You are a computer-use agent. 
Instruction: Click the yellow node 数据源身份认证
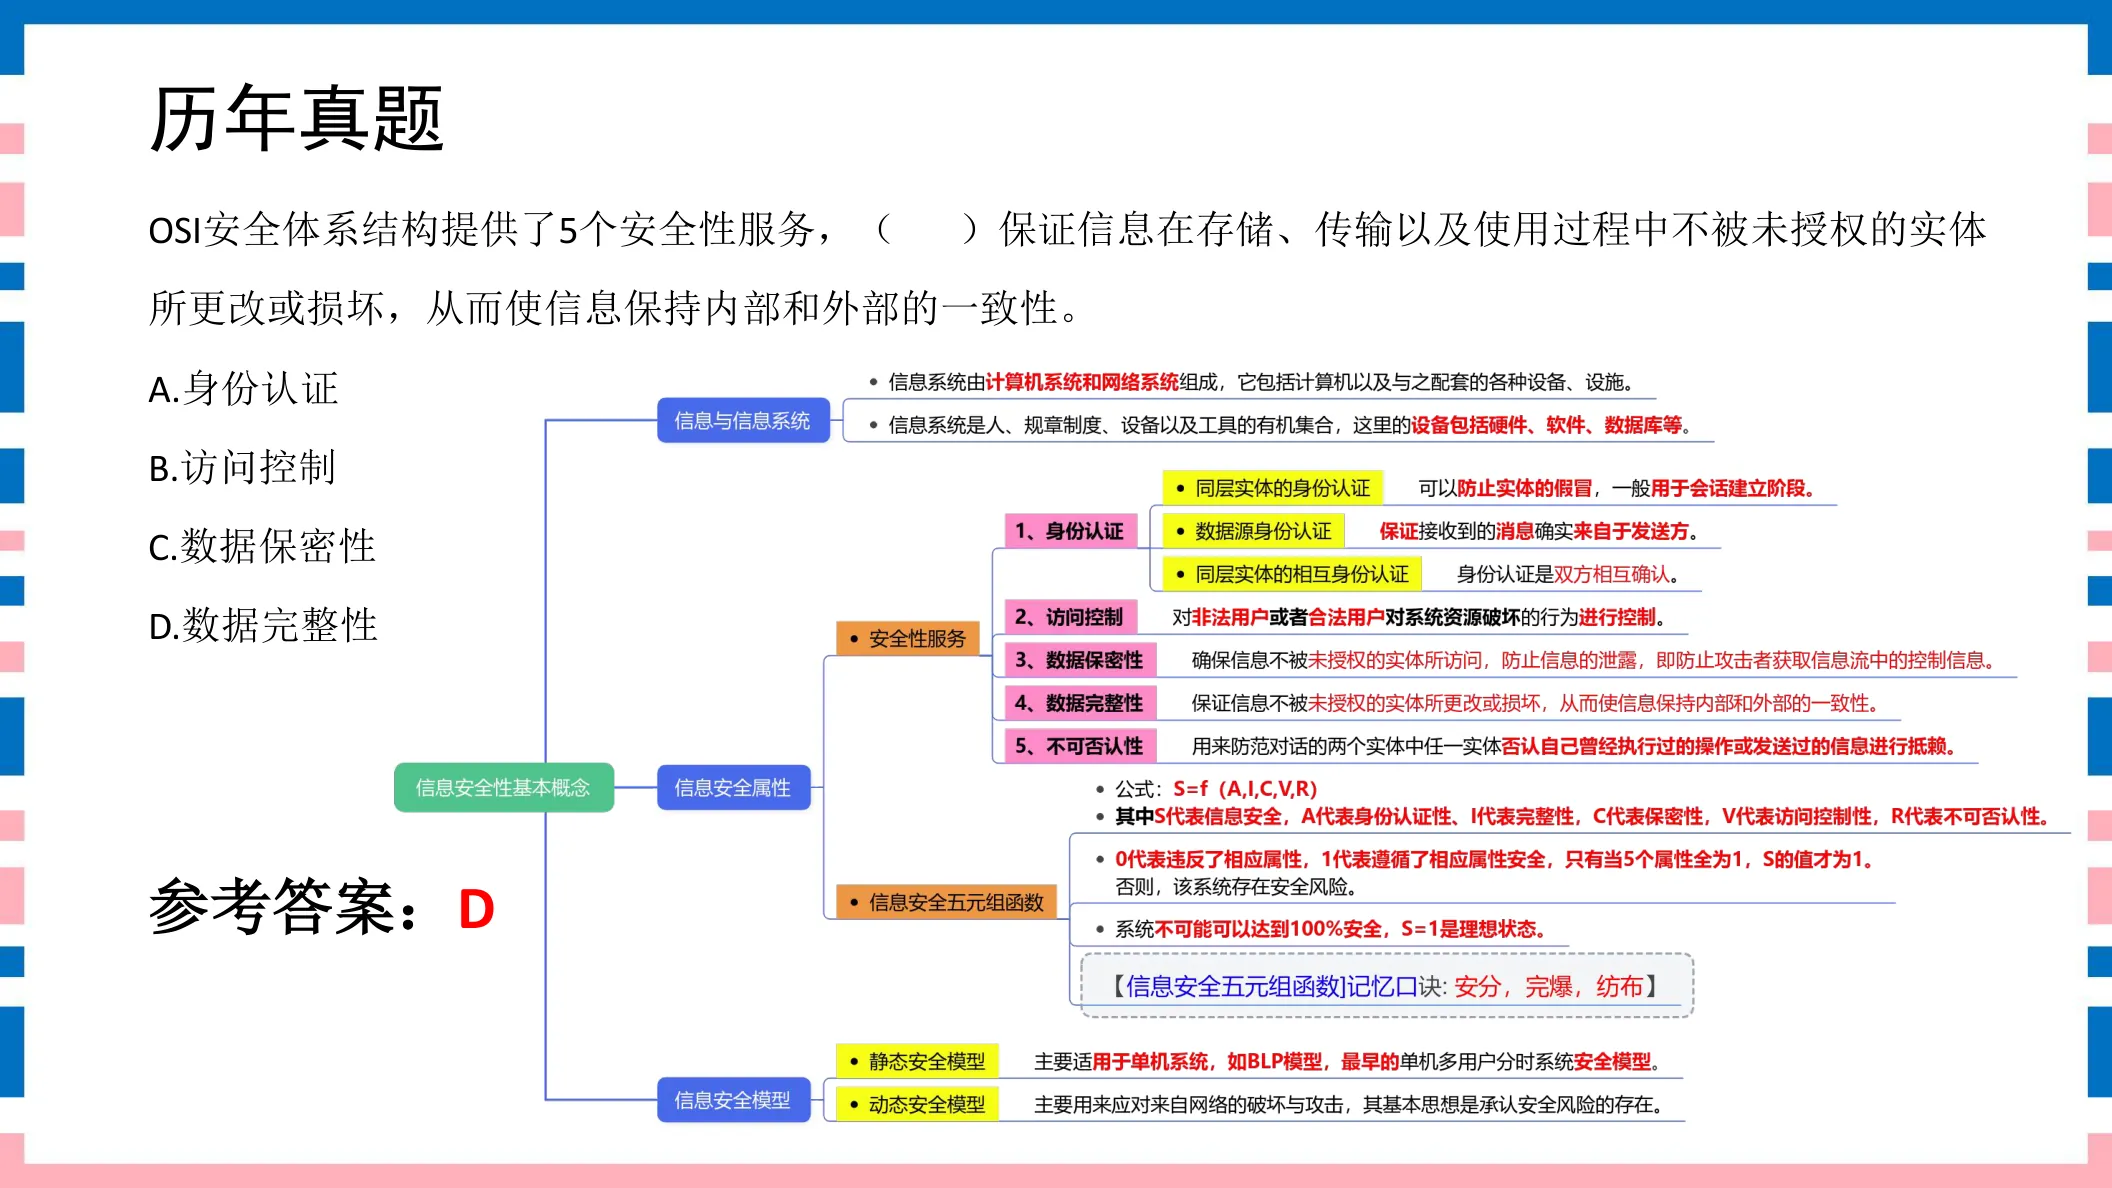[1254, 531]
